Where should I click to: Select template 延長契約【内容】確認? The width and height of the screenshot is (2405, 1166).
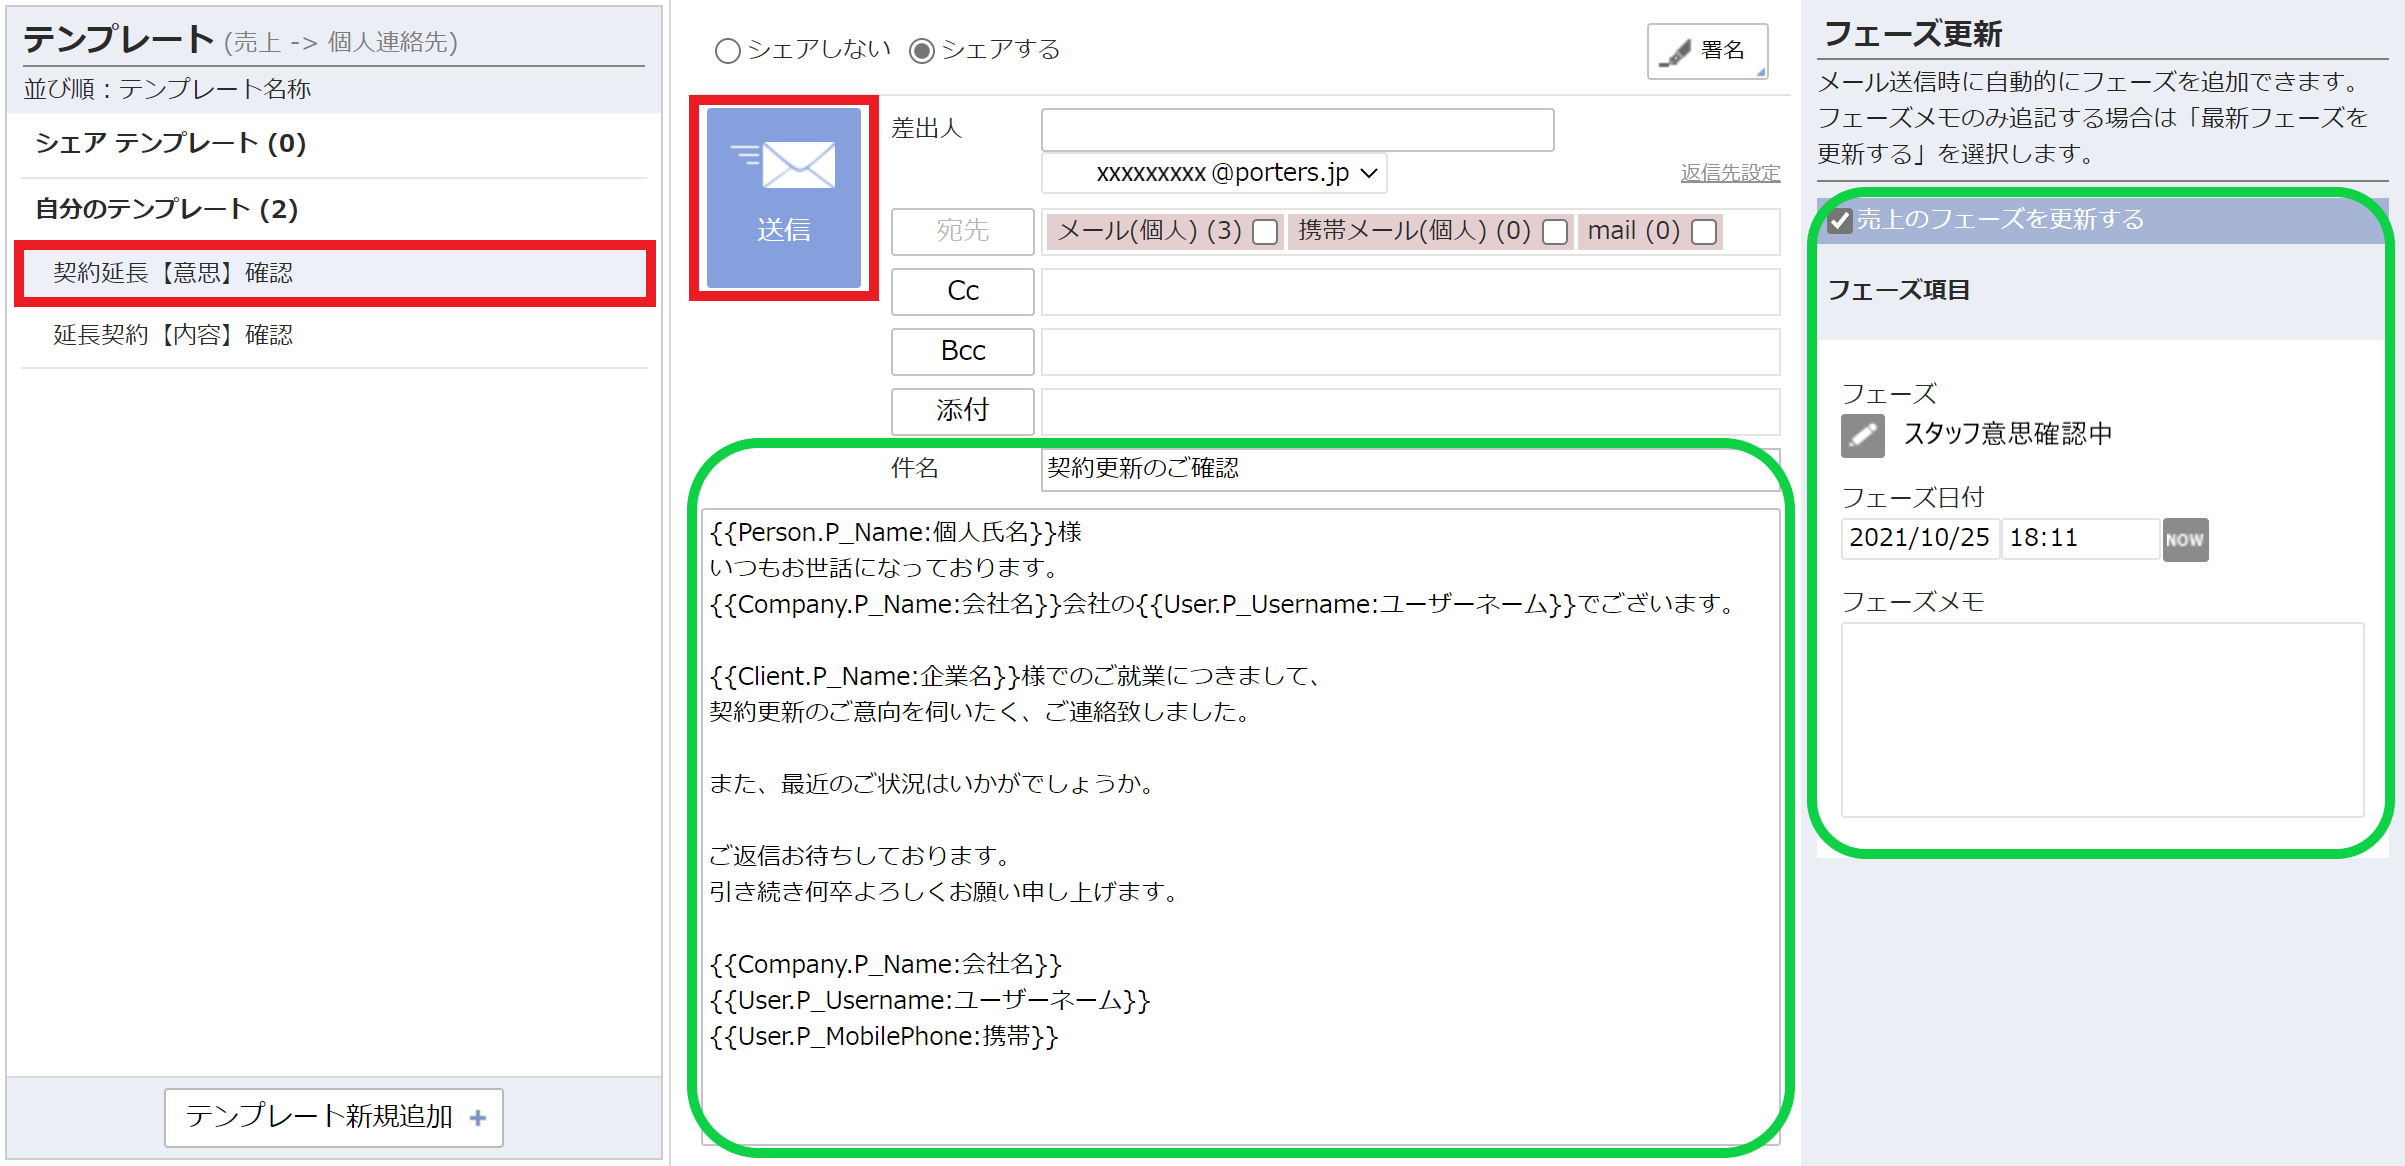(335, 335)
